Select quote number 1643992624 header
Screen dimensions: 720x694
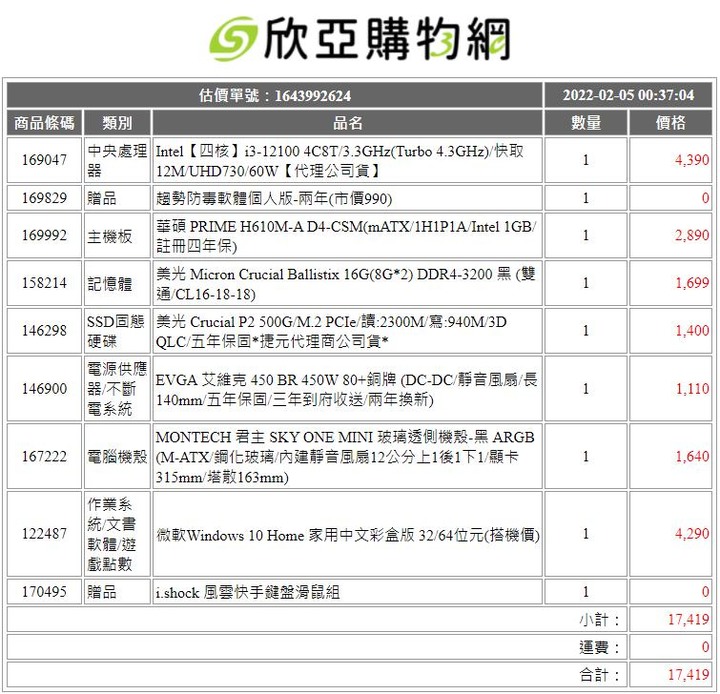275,96
